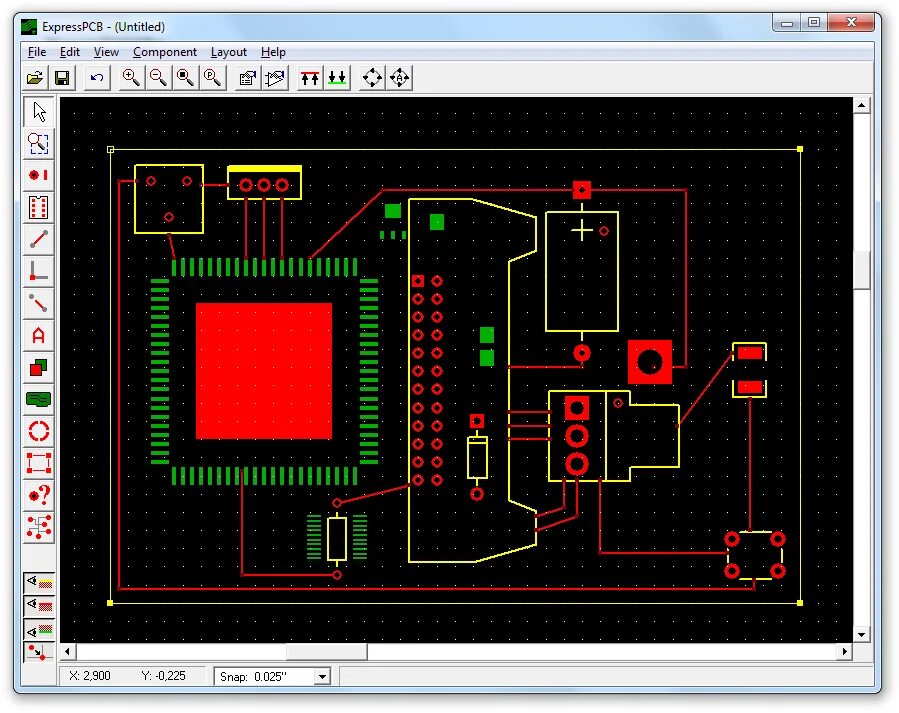Open the component manager toolbar icon
Screen dimensions: 899x713
pos(275,77)
